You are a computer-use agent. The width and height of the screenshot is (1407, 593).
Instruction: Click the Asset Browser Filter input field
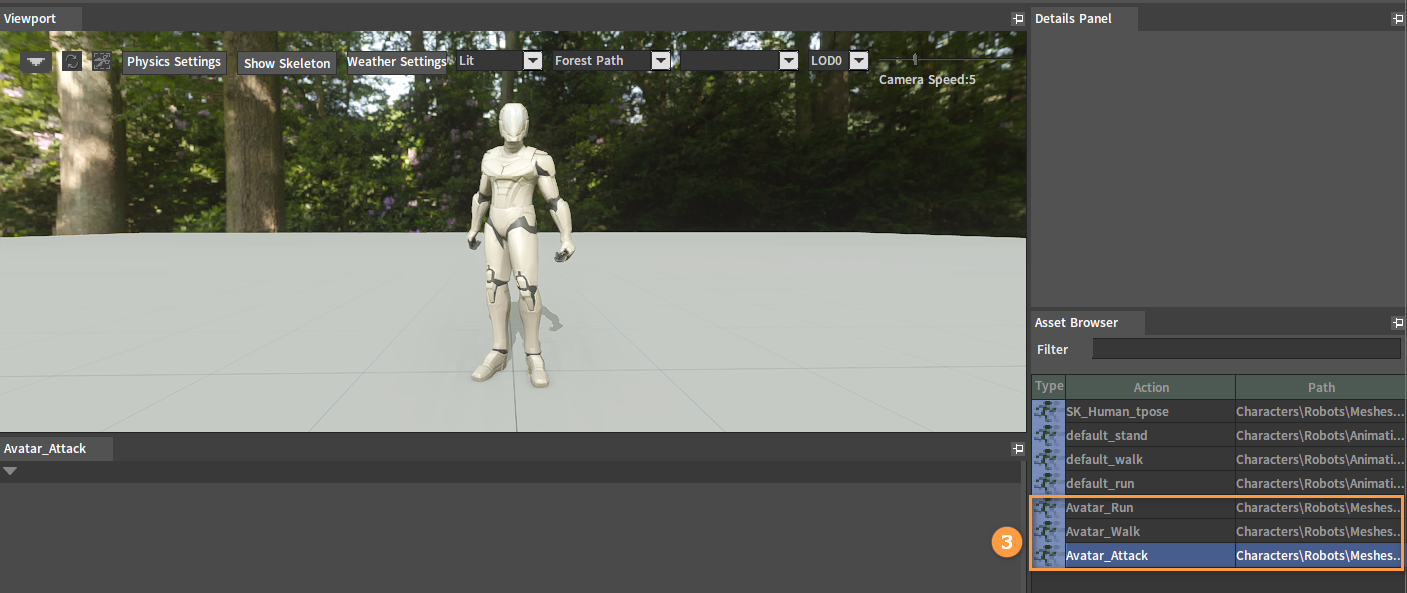point(1246,349)
